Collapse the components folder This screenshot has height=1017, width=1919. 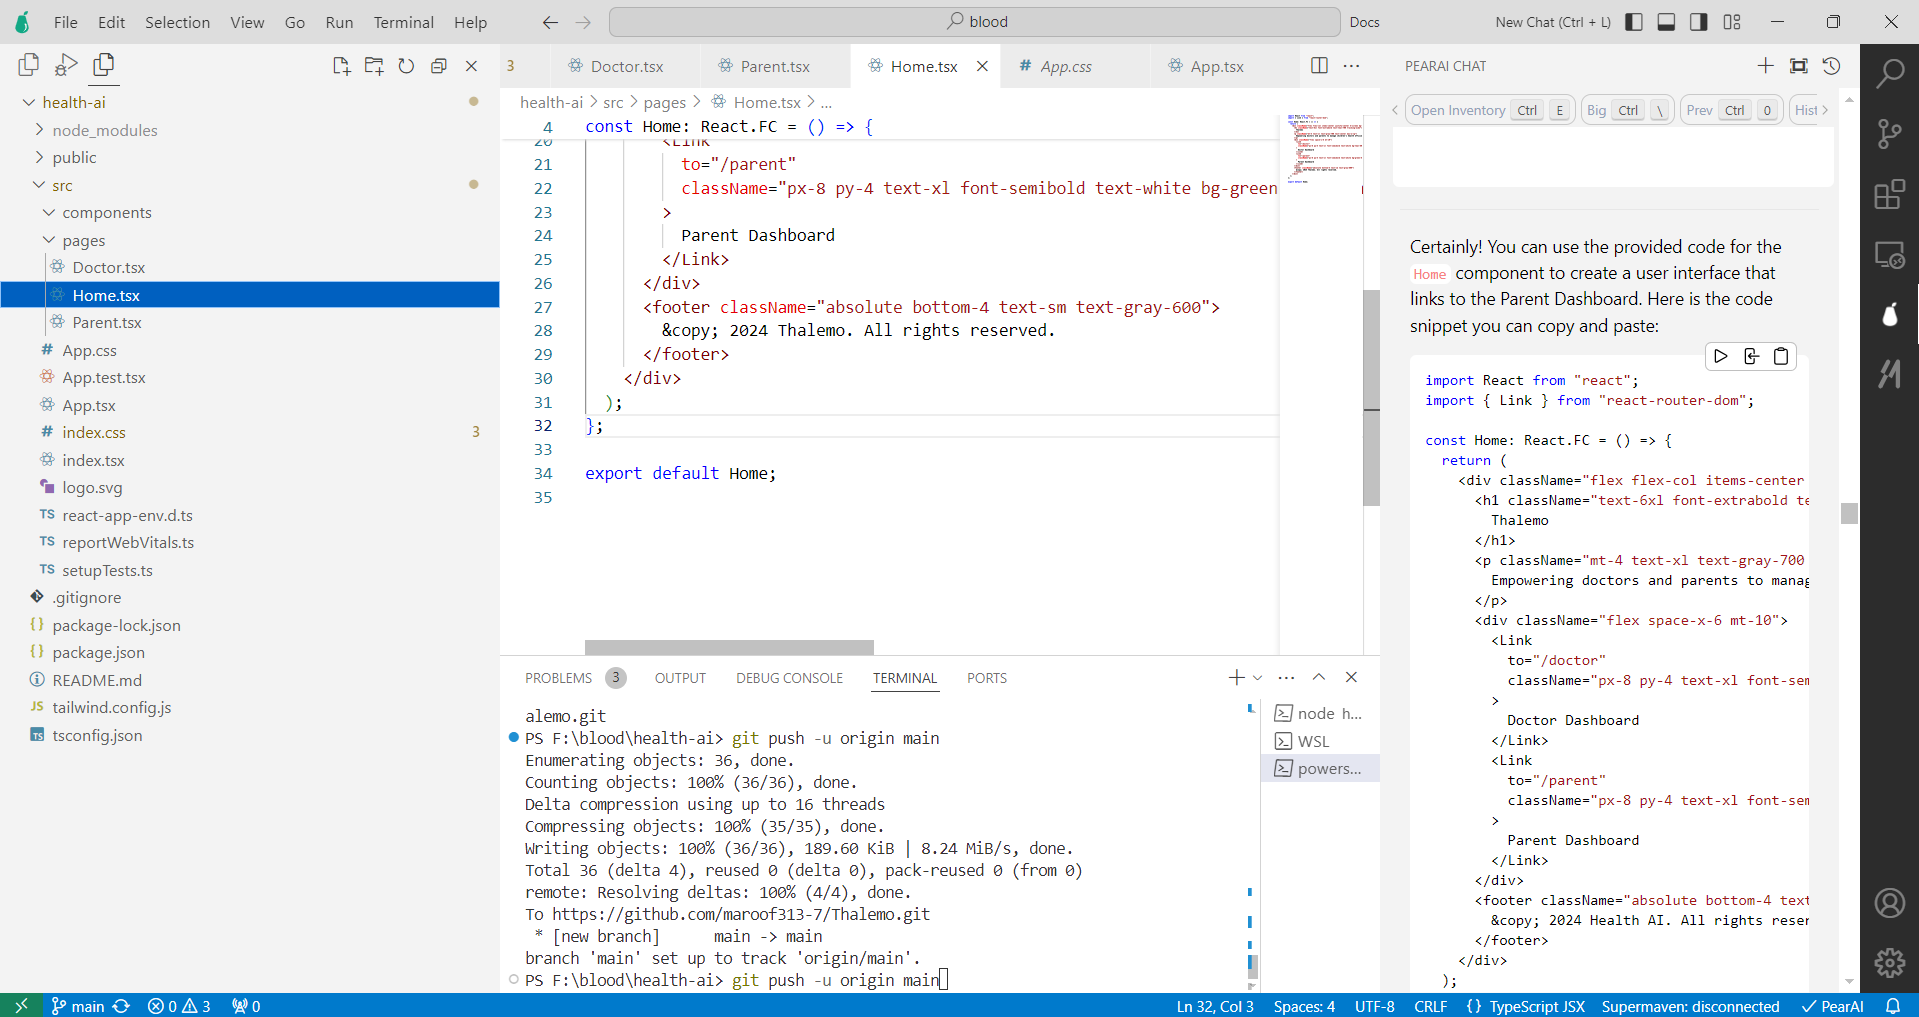pyautogui.click(x=106, y=213)
